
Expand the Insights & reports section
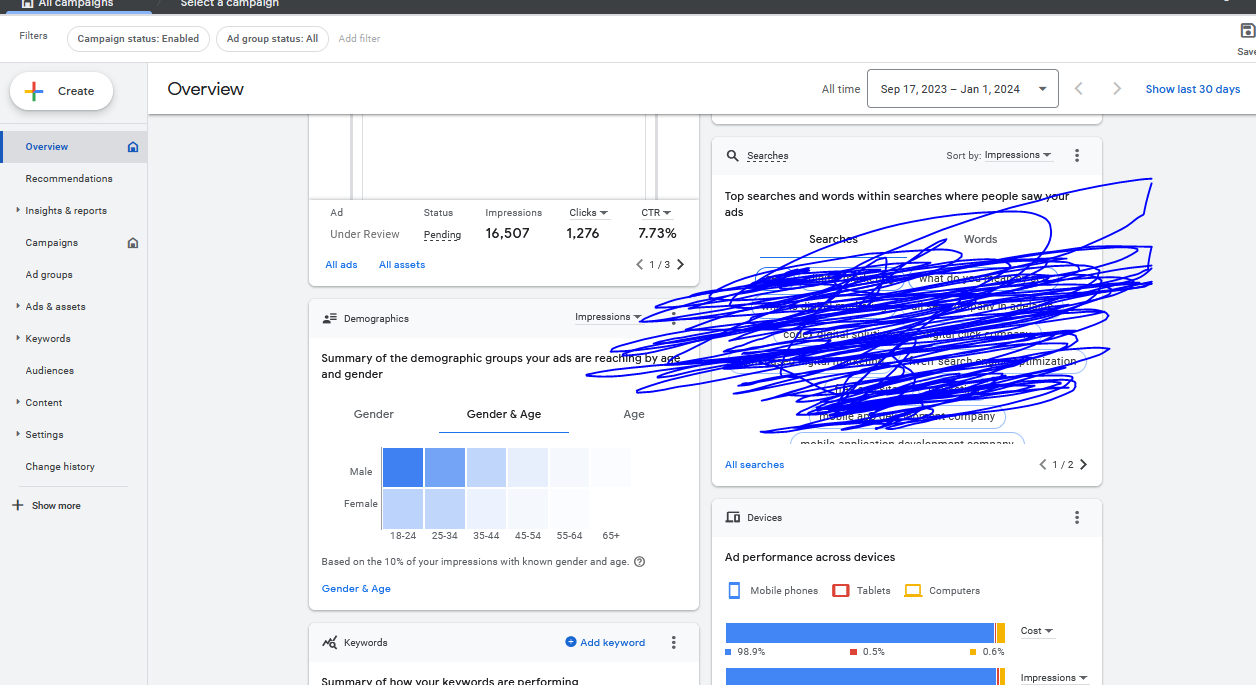click(18, 211)
